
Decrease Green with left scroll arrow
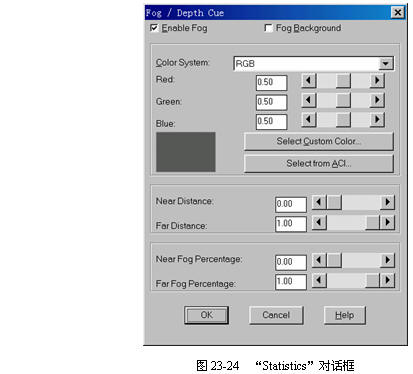[308, 100]
